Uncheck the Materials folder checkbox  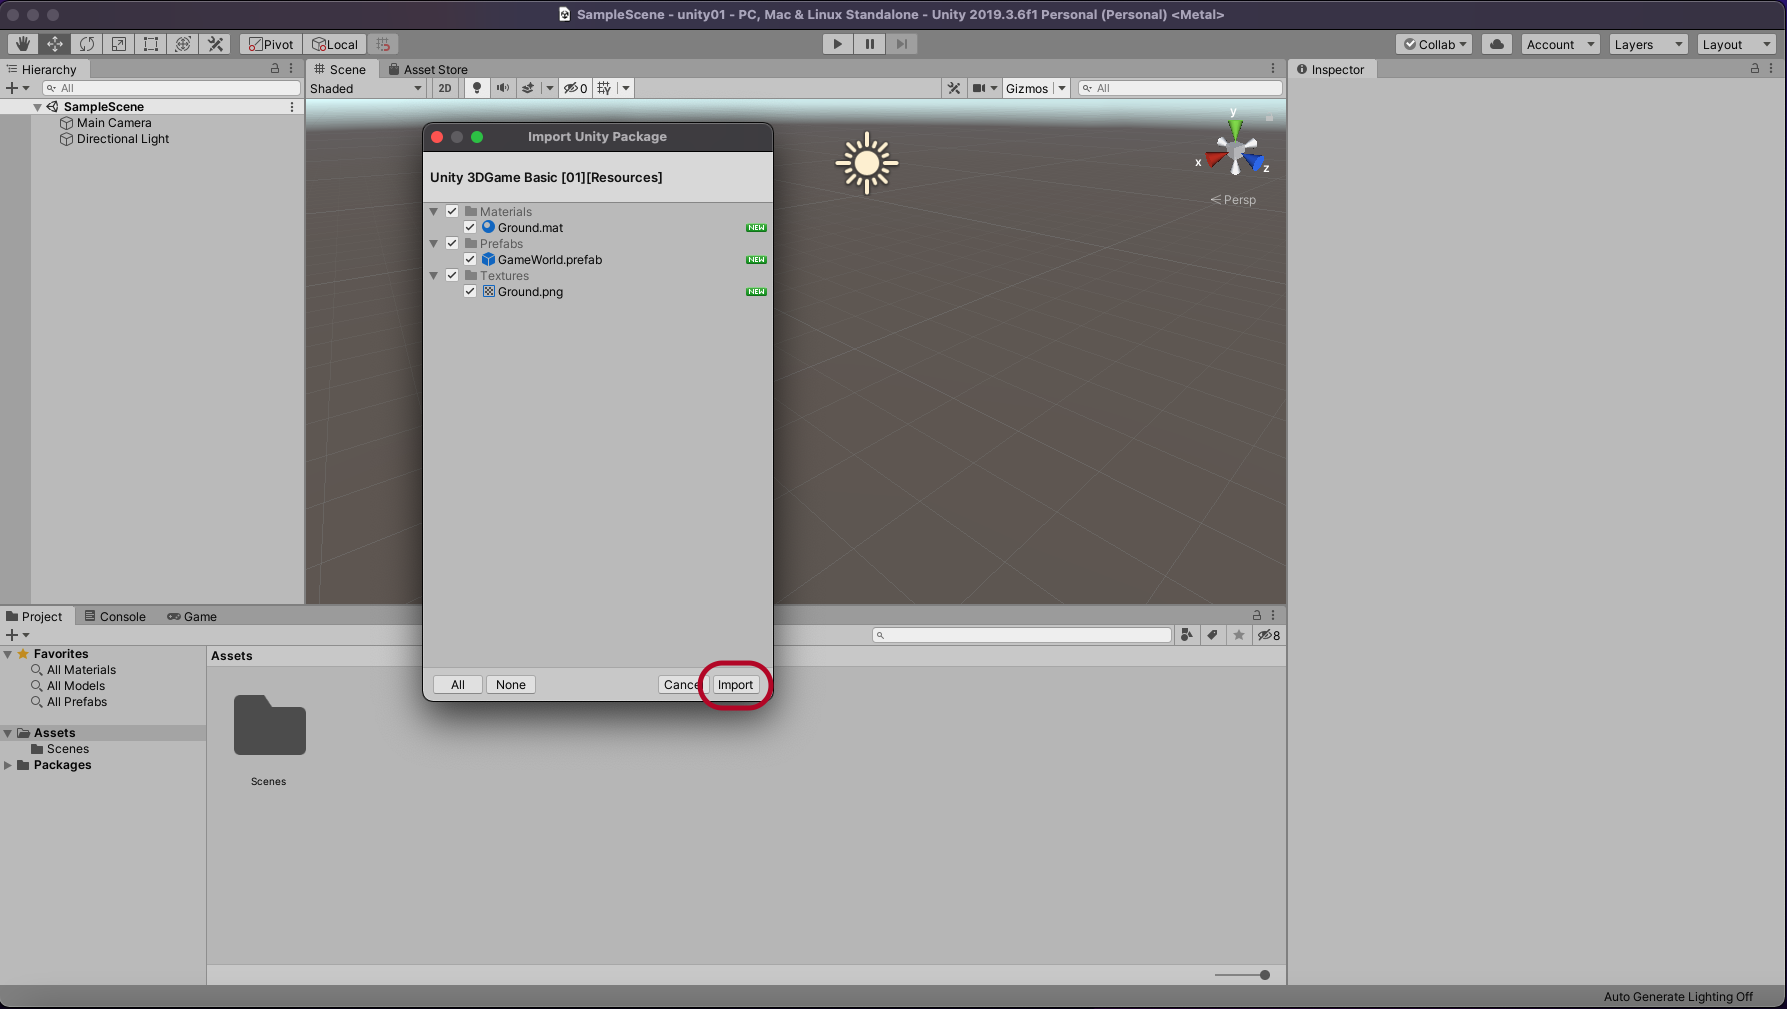click(x=452, y=211)
